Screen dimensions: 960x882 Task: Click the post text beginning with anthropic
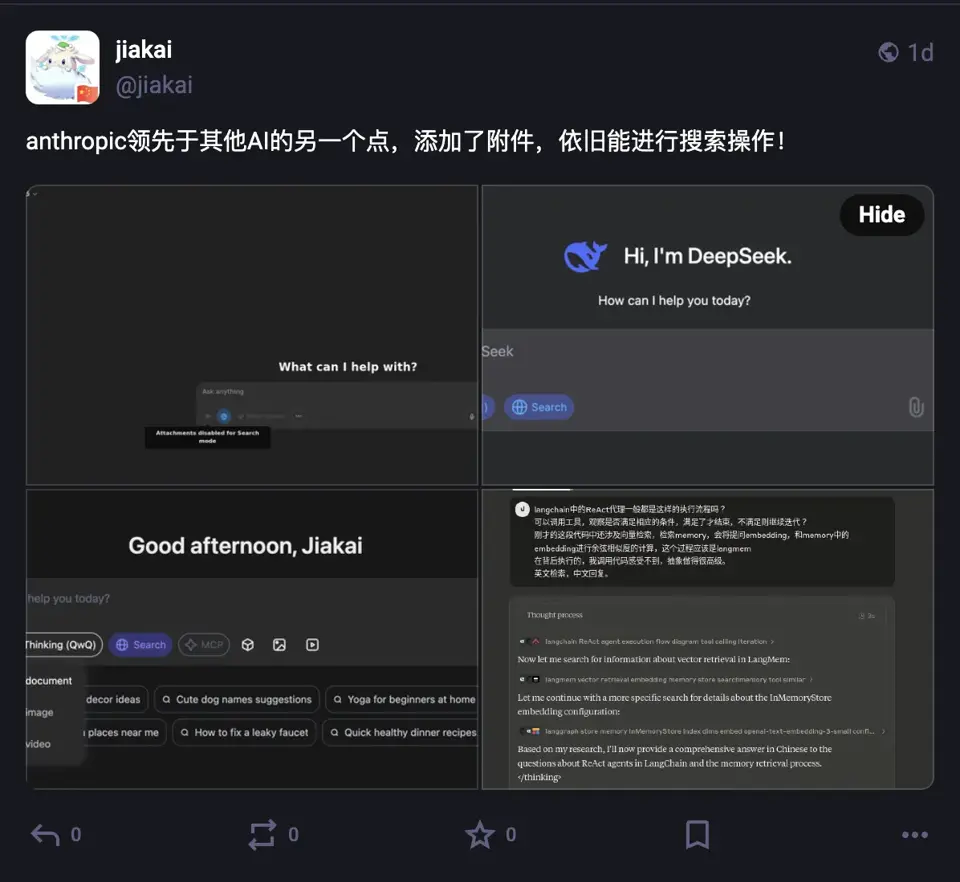(x=405, y=141)
